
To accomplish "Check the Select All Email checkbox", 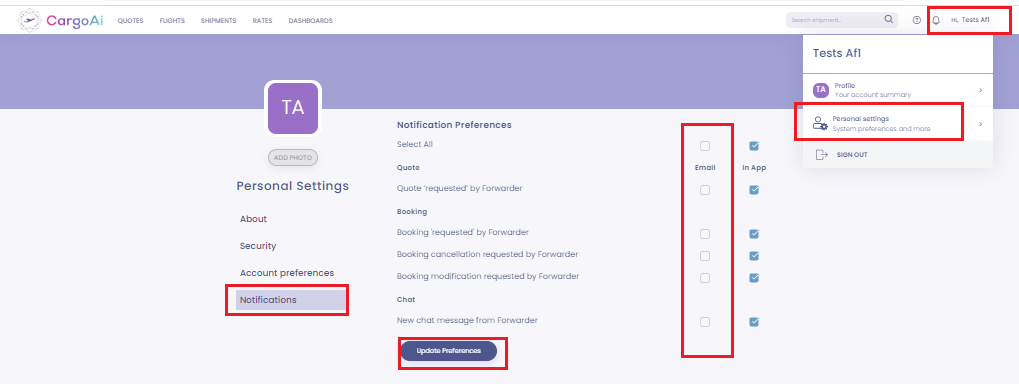I will point(705,146).
